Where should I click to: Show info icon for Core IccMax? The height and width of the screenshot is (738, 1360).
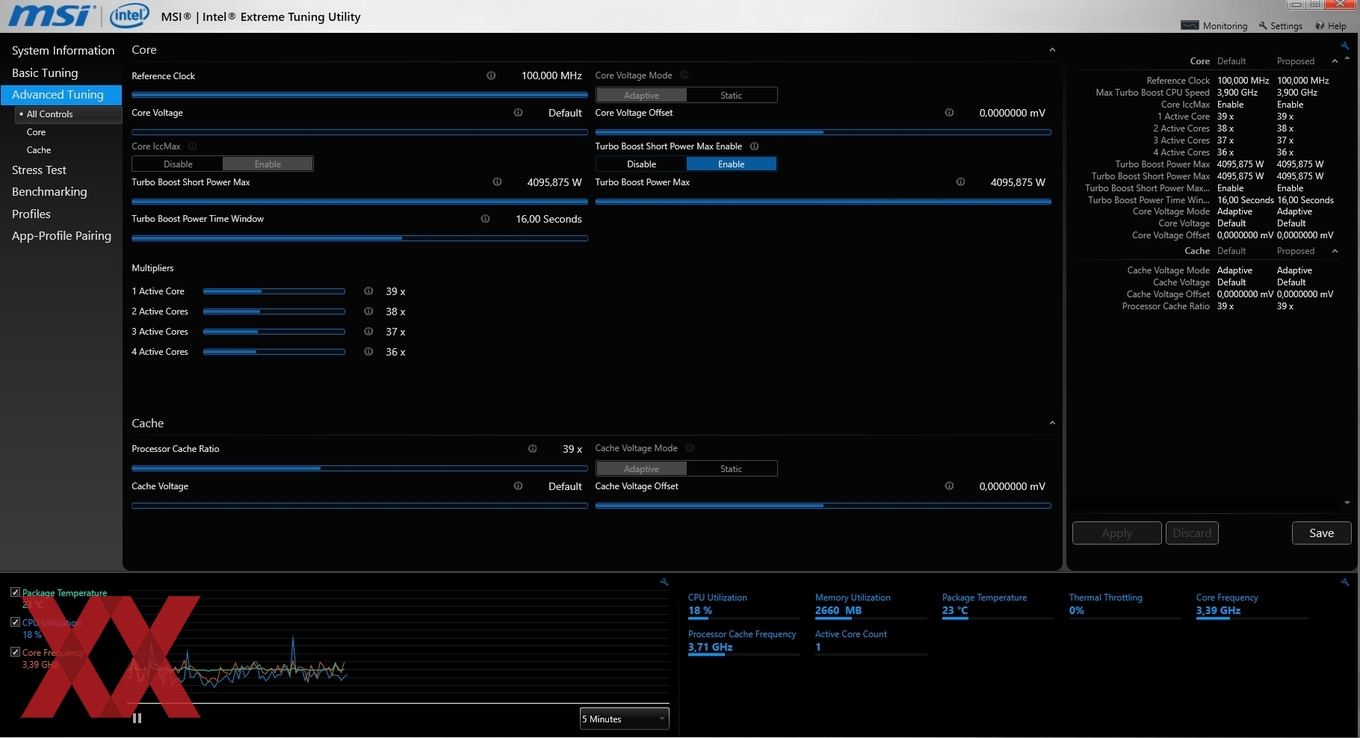point(193,146)
